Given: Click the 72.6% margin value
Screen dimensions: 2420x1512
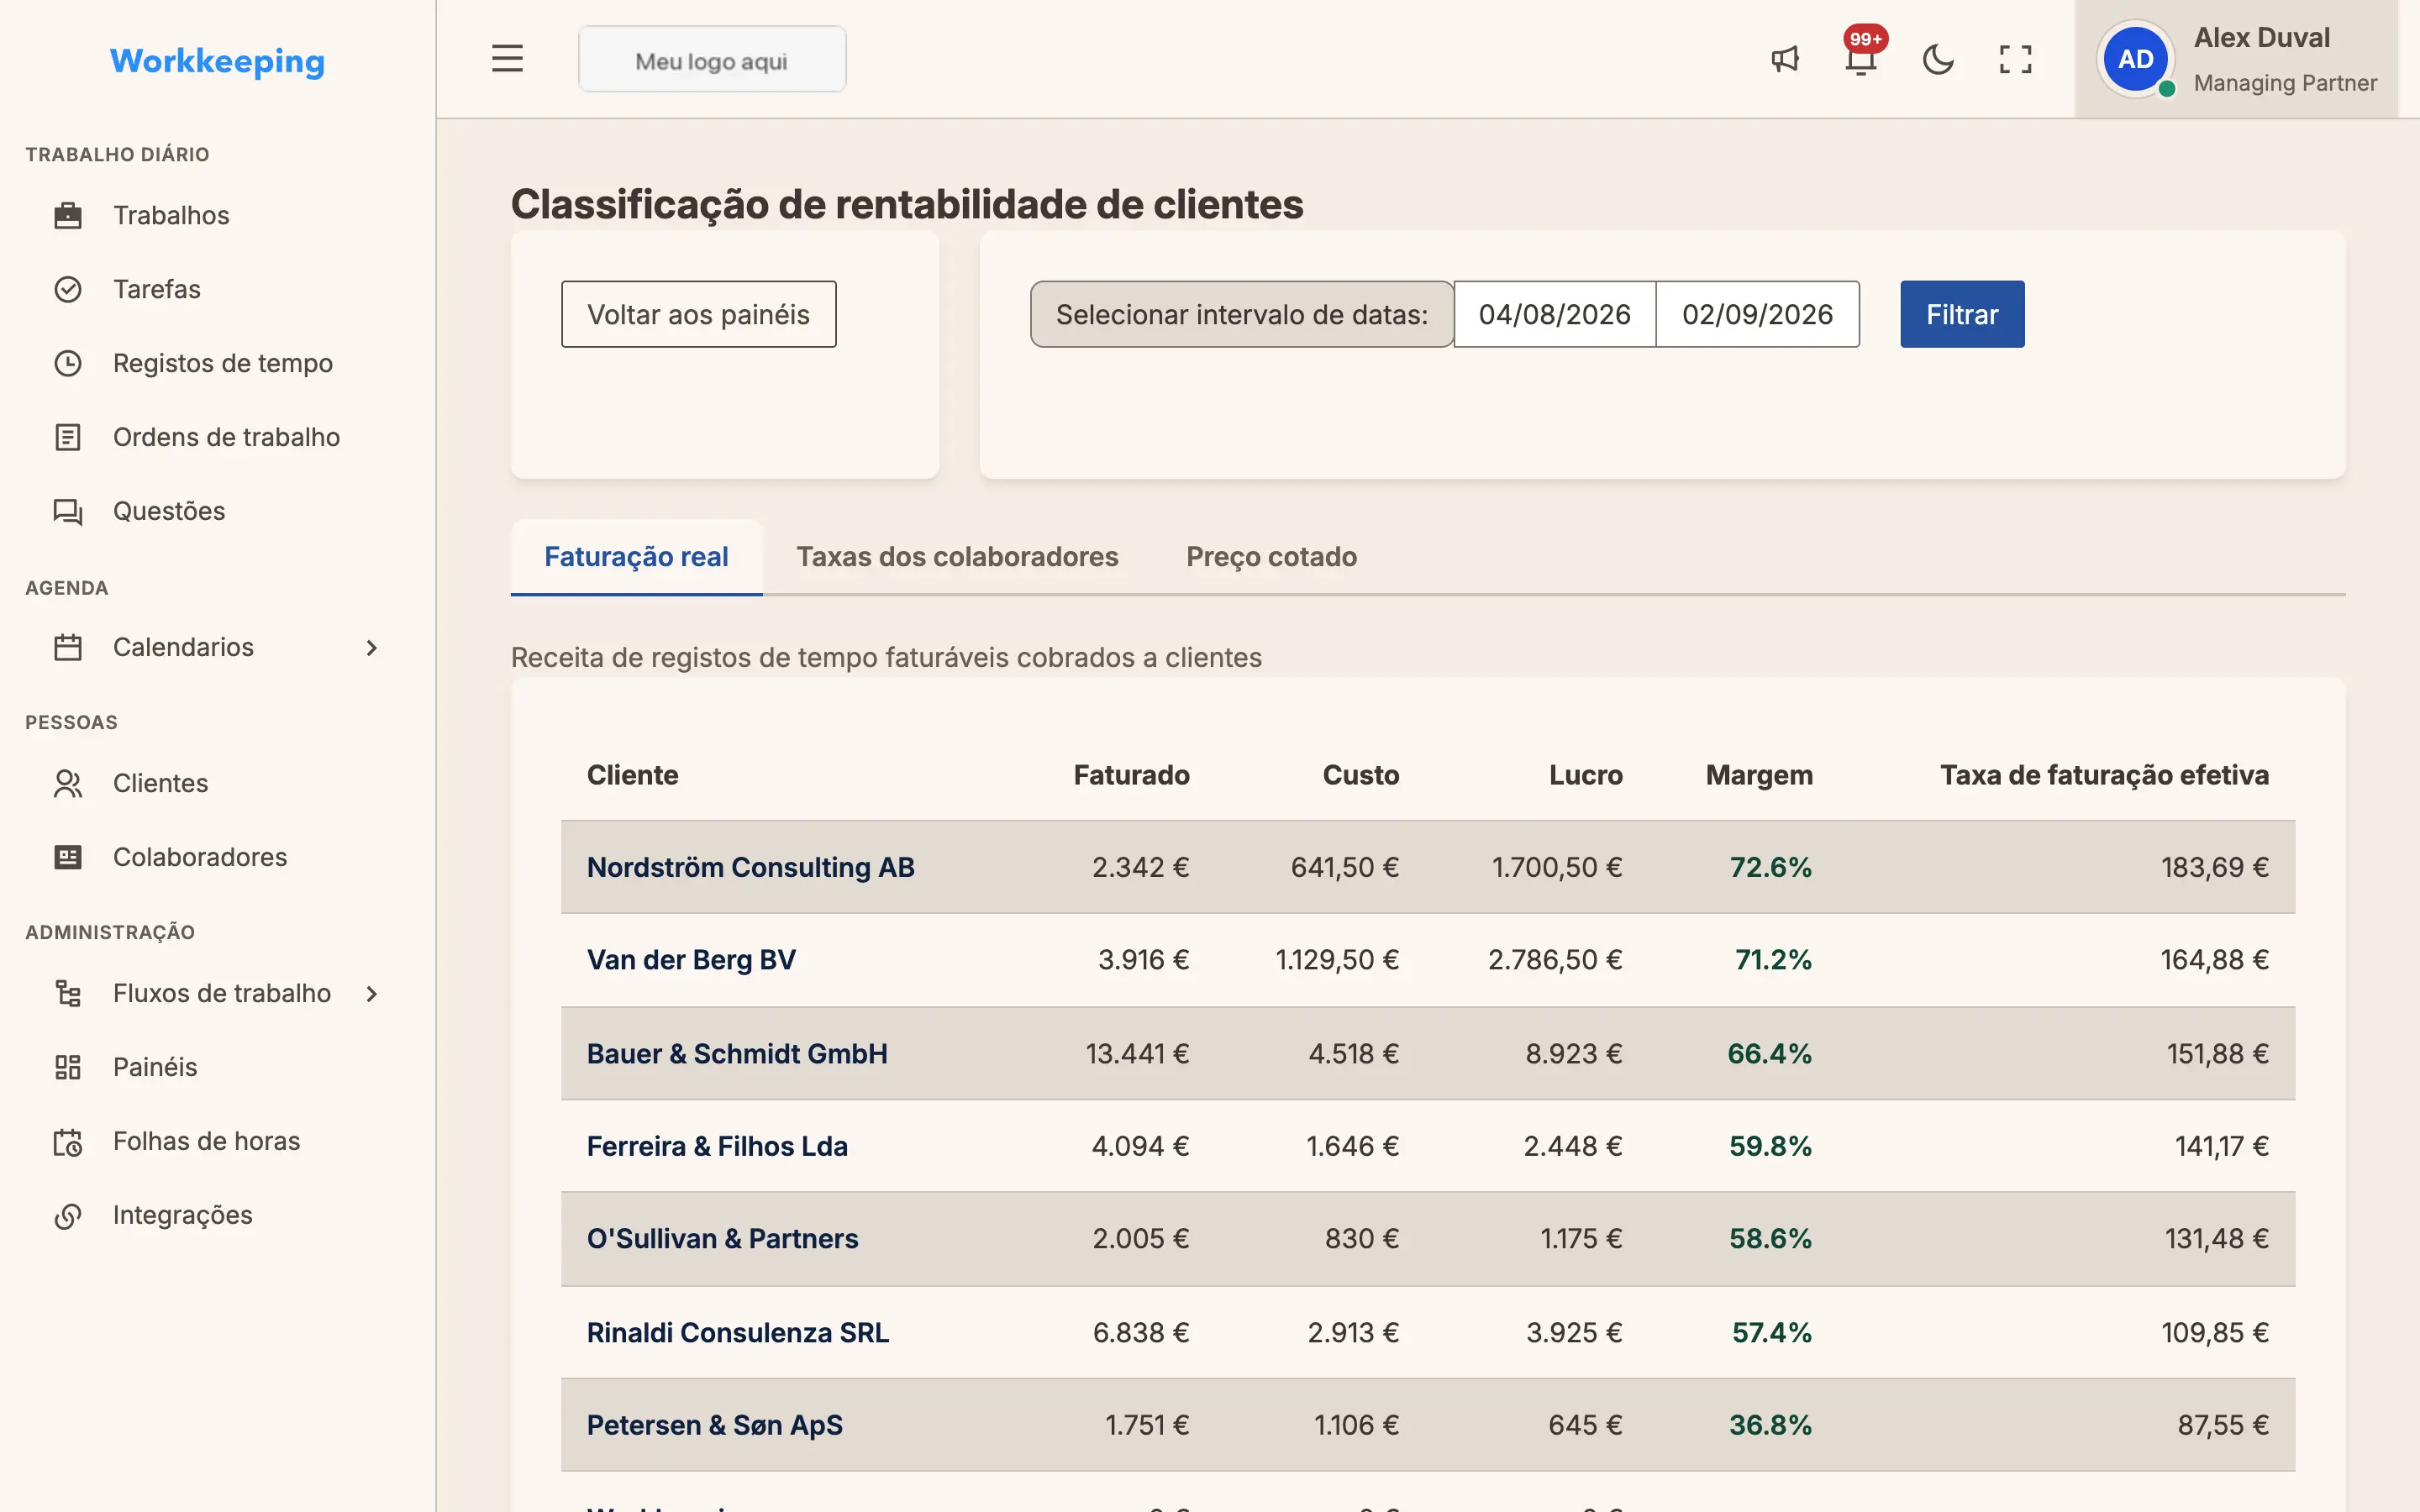Looking at the screenshot, I should [1770, 867].
